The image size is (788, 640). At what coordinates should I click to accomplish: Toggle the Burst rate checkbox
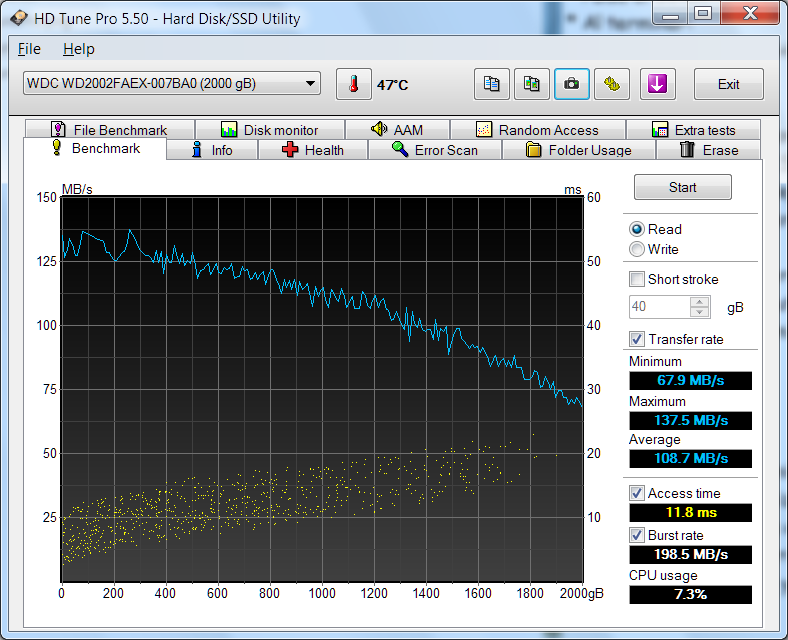(x=637, y=535)
